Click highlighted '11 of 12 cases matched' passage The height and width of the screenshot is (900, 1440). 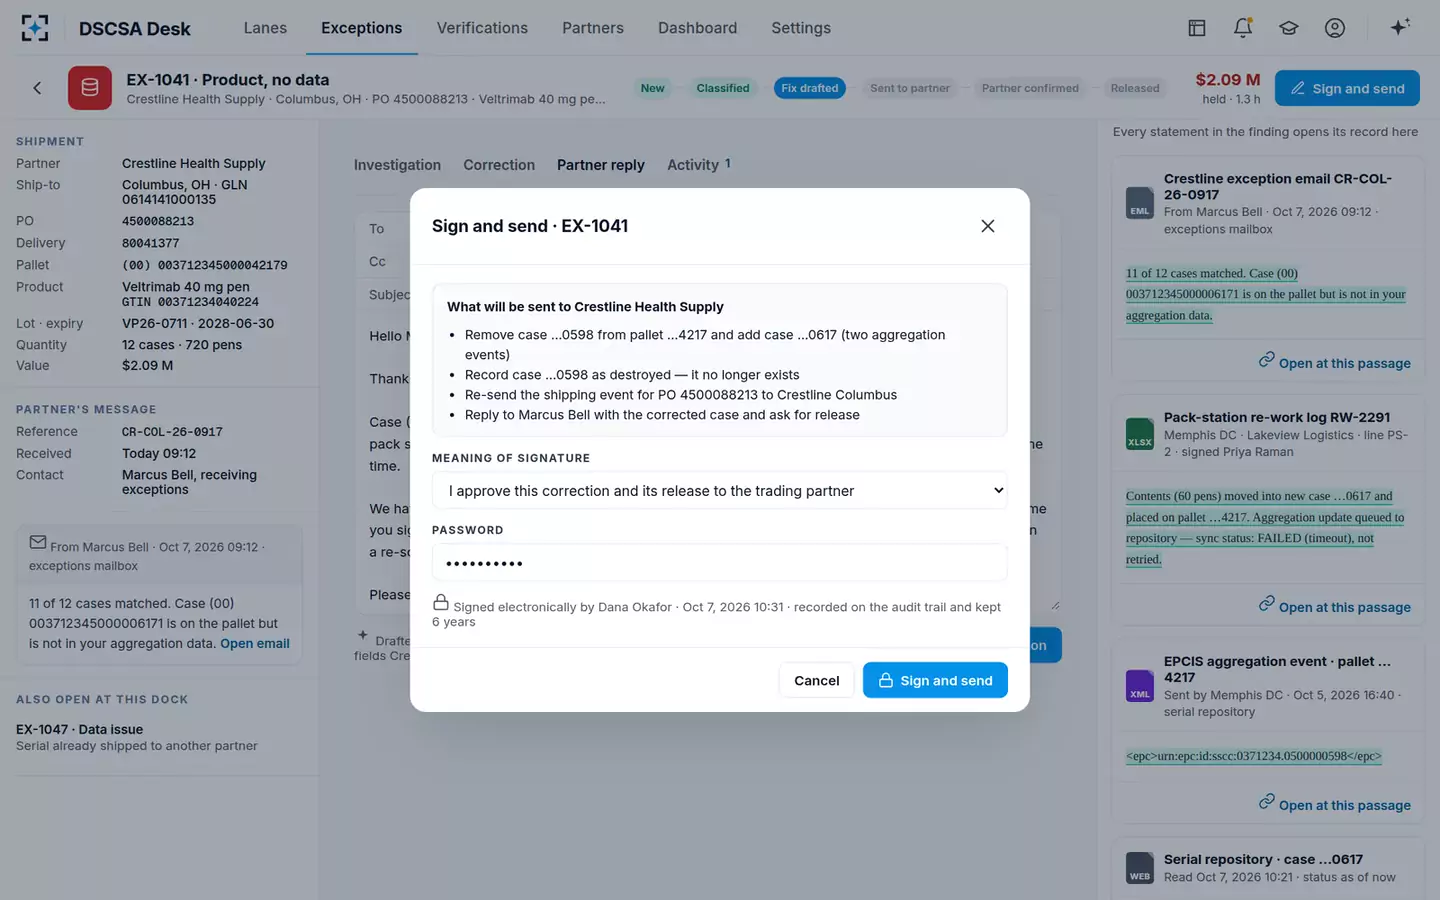[x=1266, y=294]
